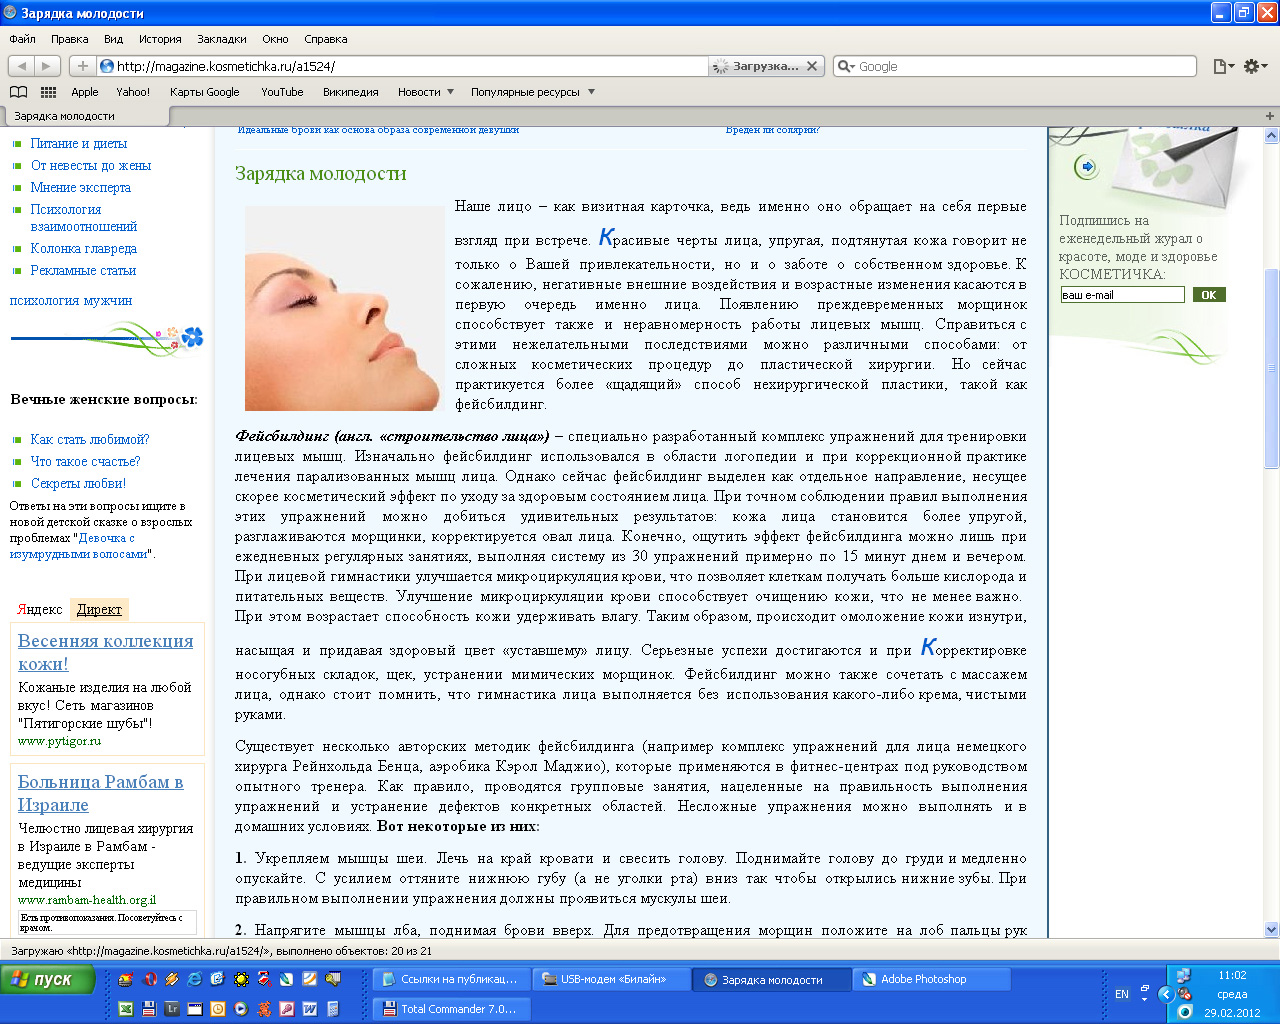Focus the Google search field

click(1014, 66)
